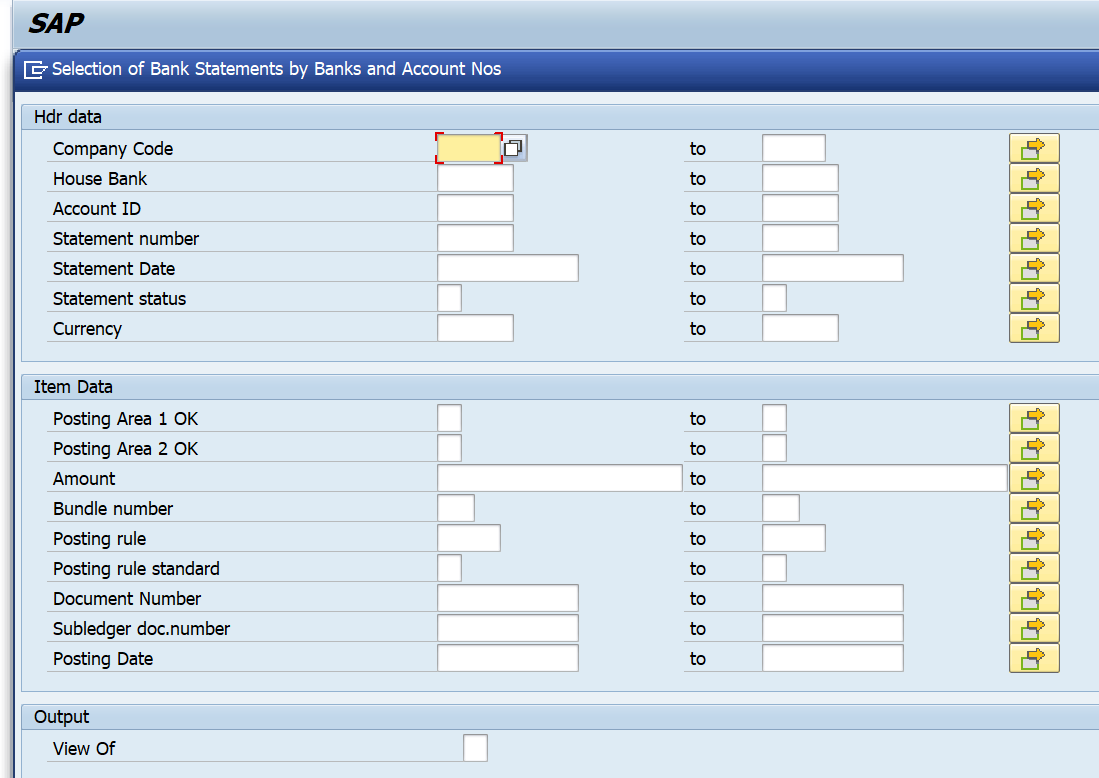Open multiple selection for Posting rule standard
Screen dimensions: 1099x778
pyautogui.click(x=1034, y=567)
